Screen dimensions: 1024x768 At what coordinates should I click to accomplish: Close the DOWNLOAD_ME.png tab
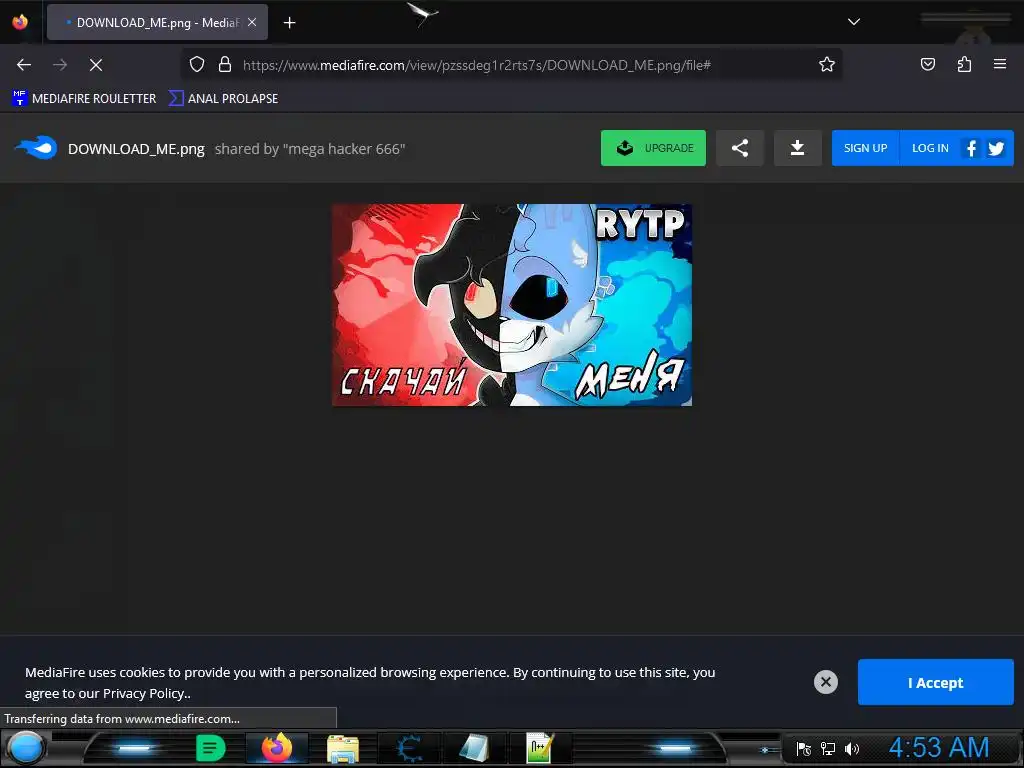(252, 22)
